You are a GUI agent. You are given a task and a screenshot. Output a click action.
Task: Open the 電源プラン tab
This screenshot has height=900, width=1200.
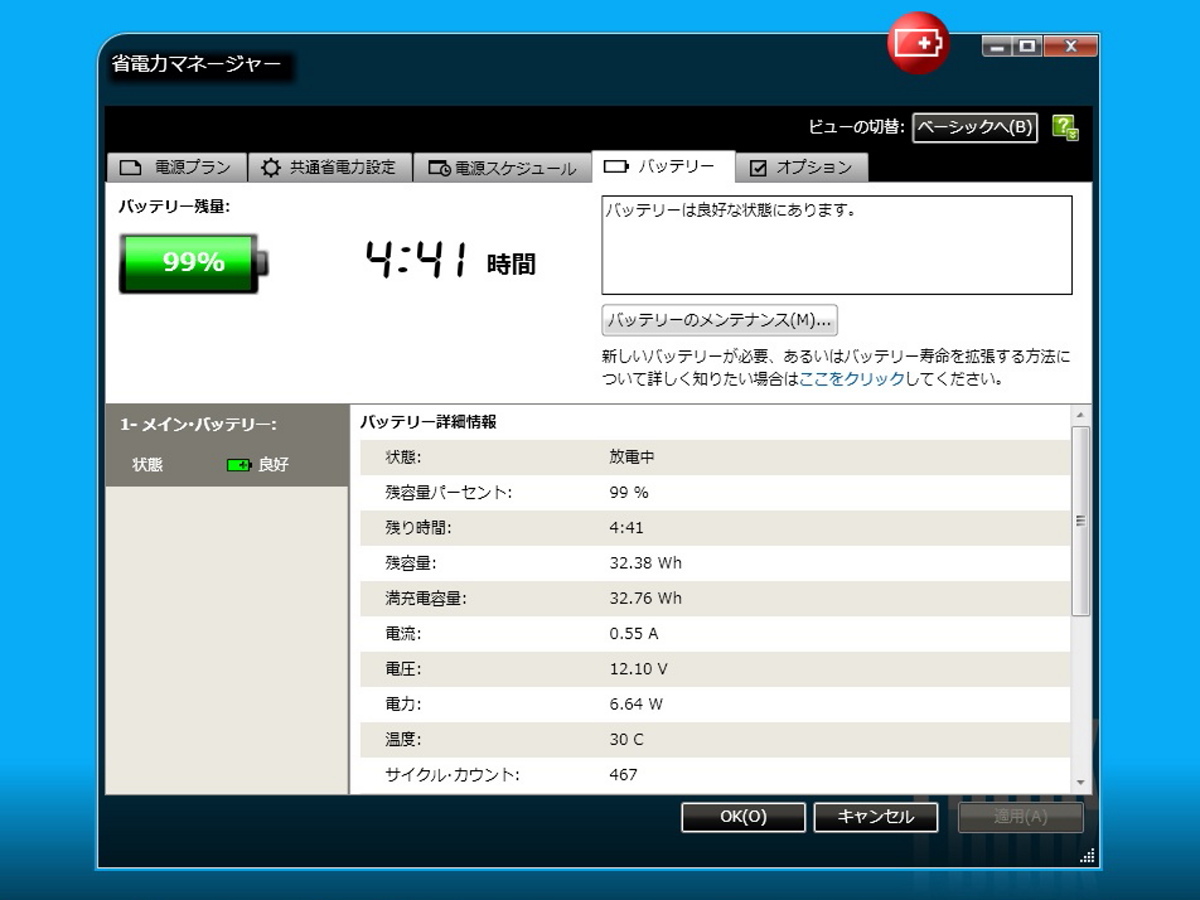[x=175, y=168]
